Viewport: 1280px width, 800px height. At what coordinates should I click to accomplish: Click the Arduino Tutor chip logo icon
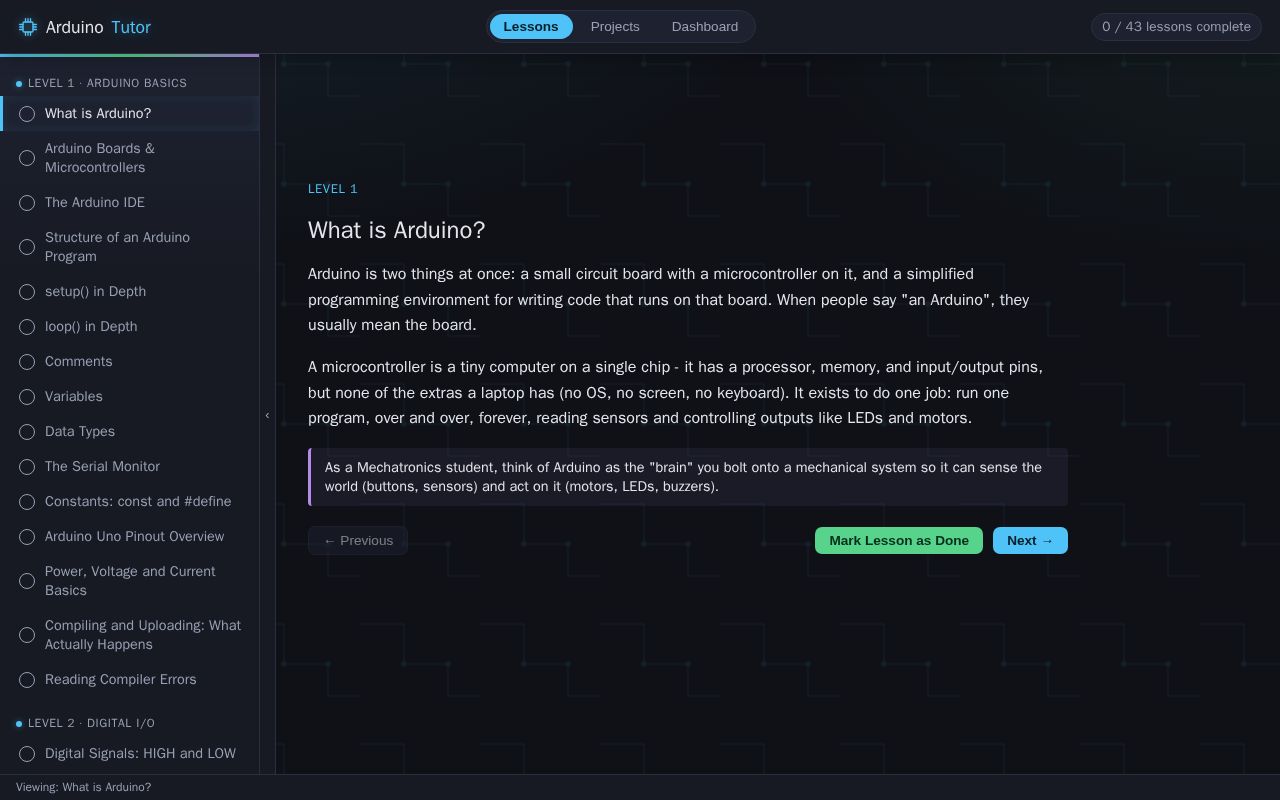pyautogui.click(x=28, y=27)
